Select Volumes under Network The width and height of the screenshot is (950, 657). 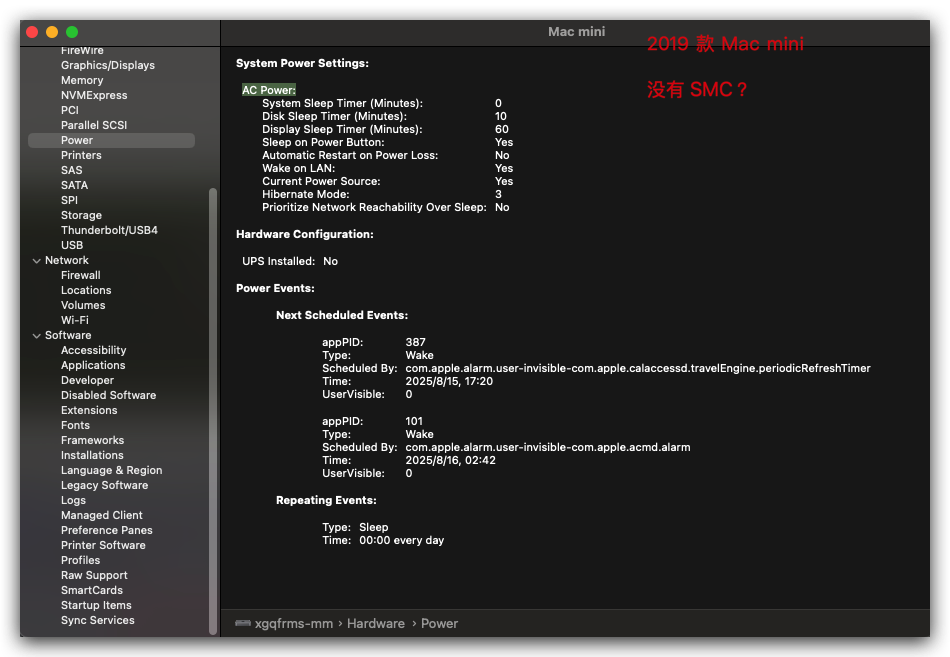coord(83,305)
